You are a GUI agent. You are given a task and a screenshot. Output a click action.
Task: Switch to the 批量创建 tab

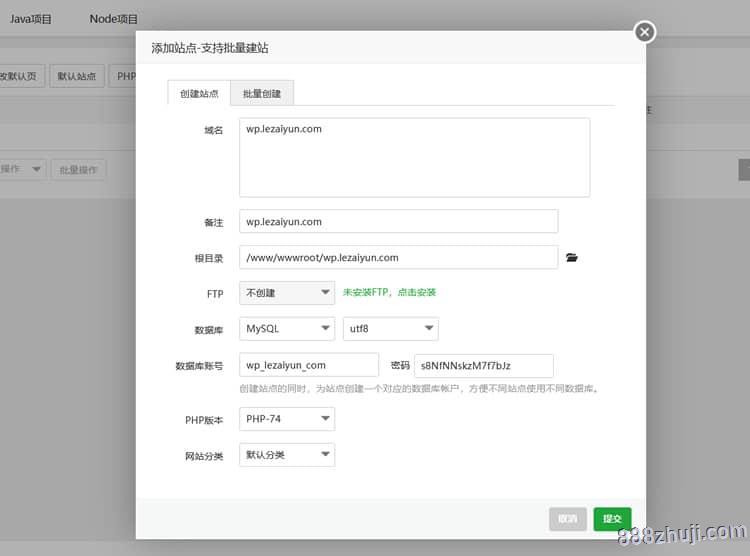click(x=261, y=93)
